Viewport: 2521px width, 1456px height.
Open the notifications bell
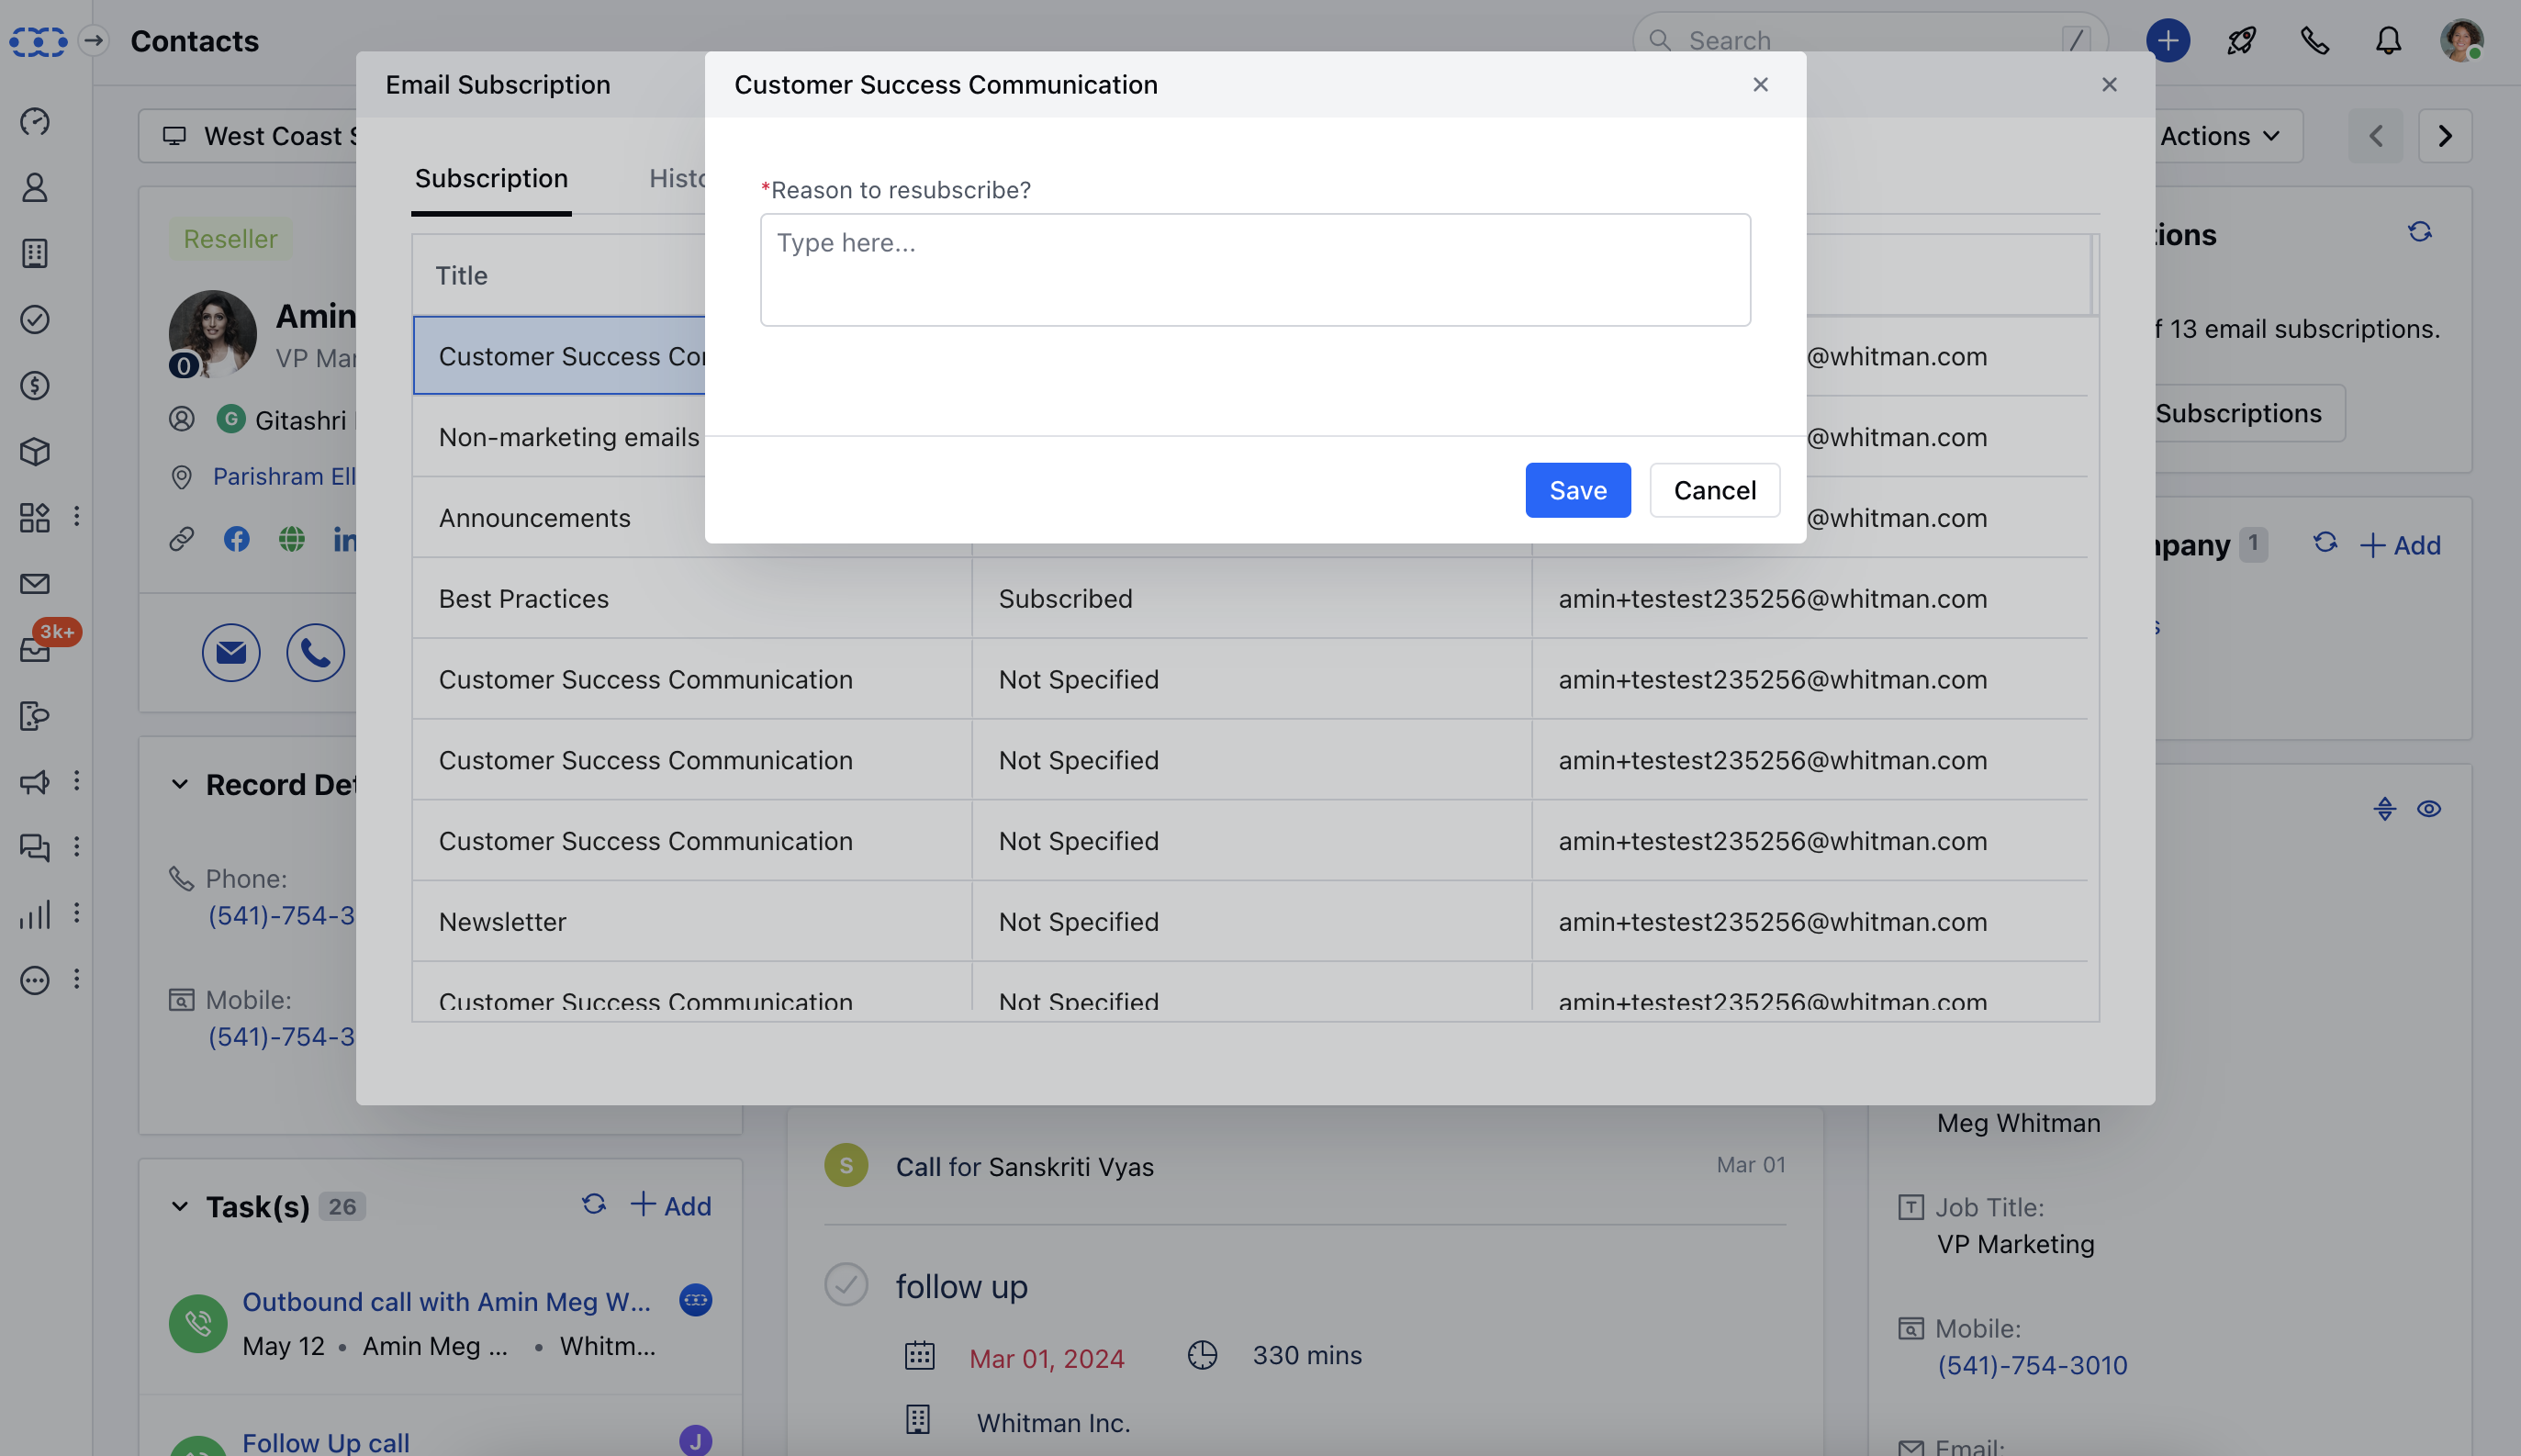pyautogui.click(x=2388, y=41)
